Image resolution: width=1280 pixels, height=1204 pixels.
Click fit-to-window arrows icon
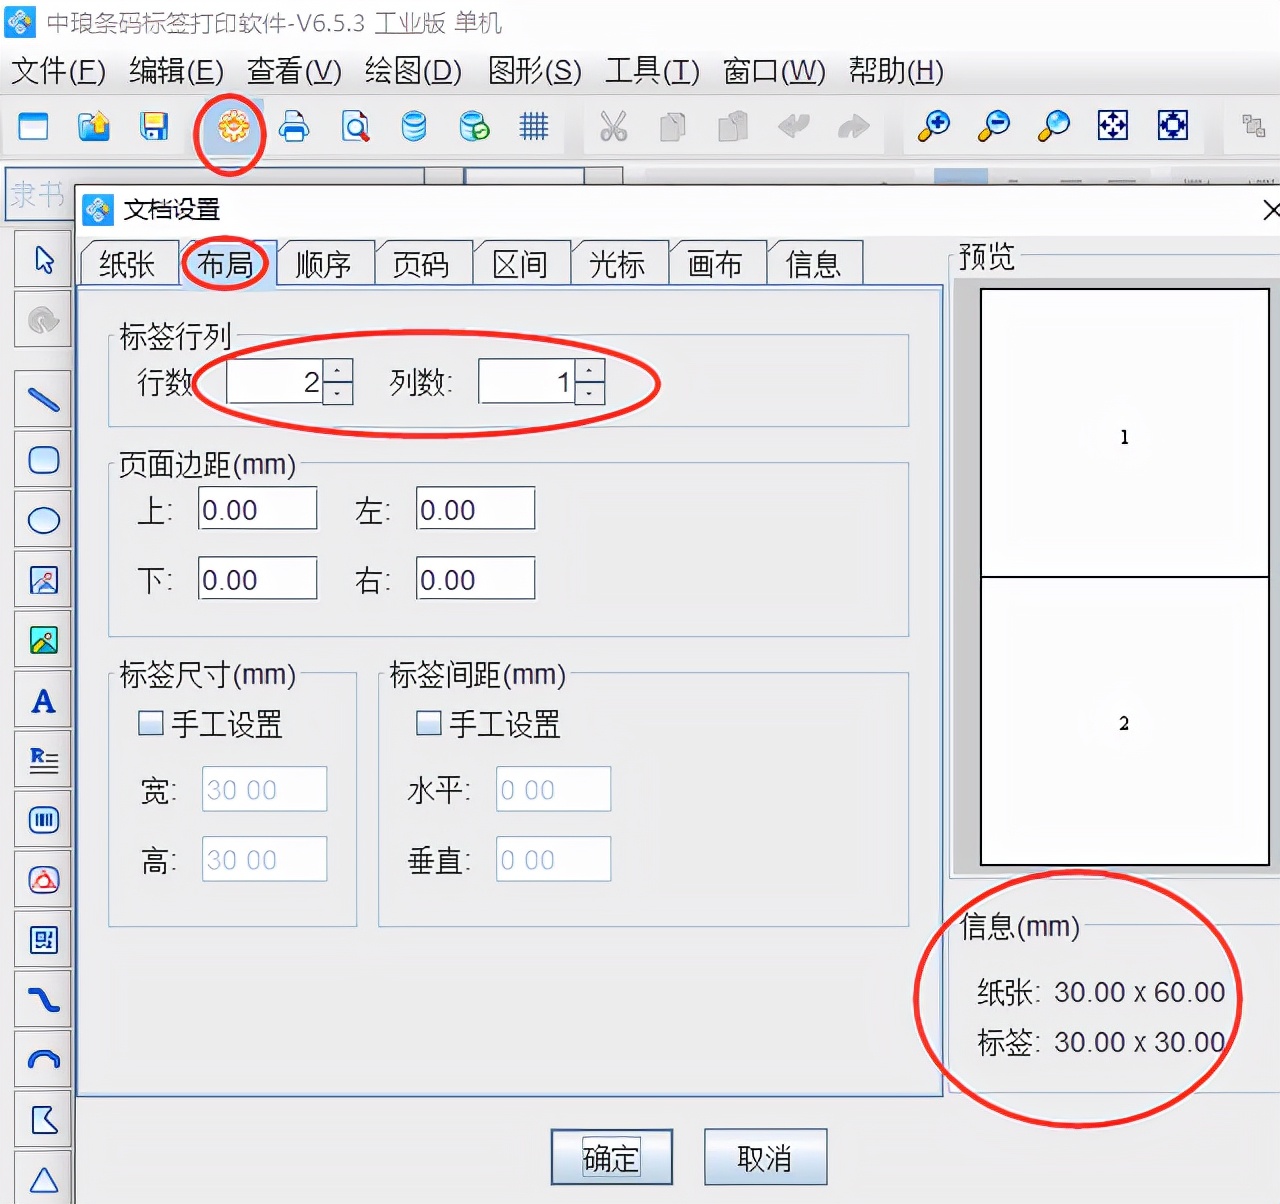[1113, 126]
